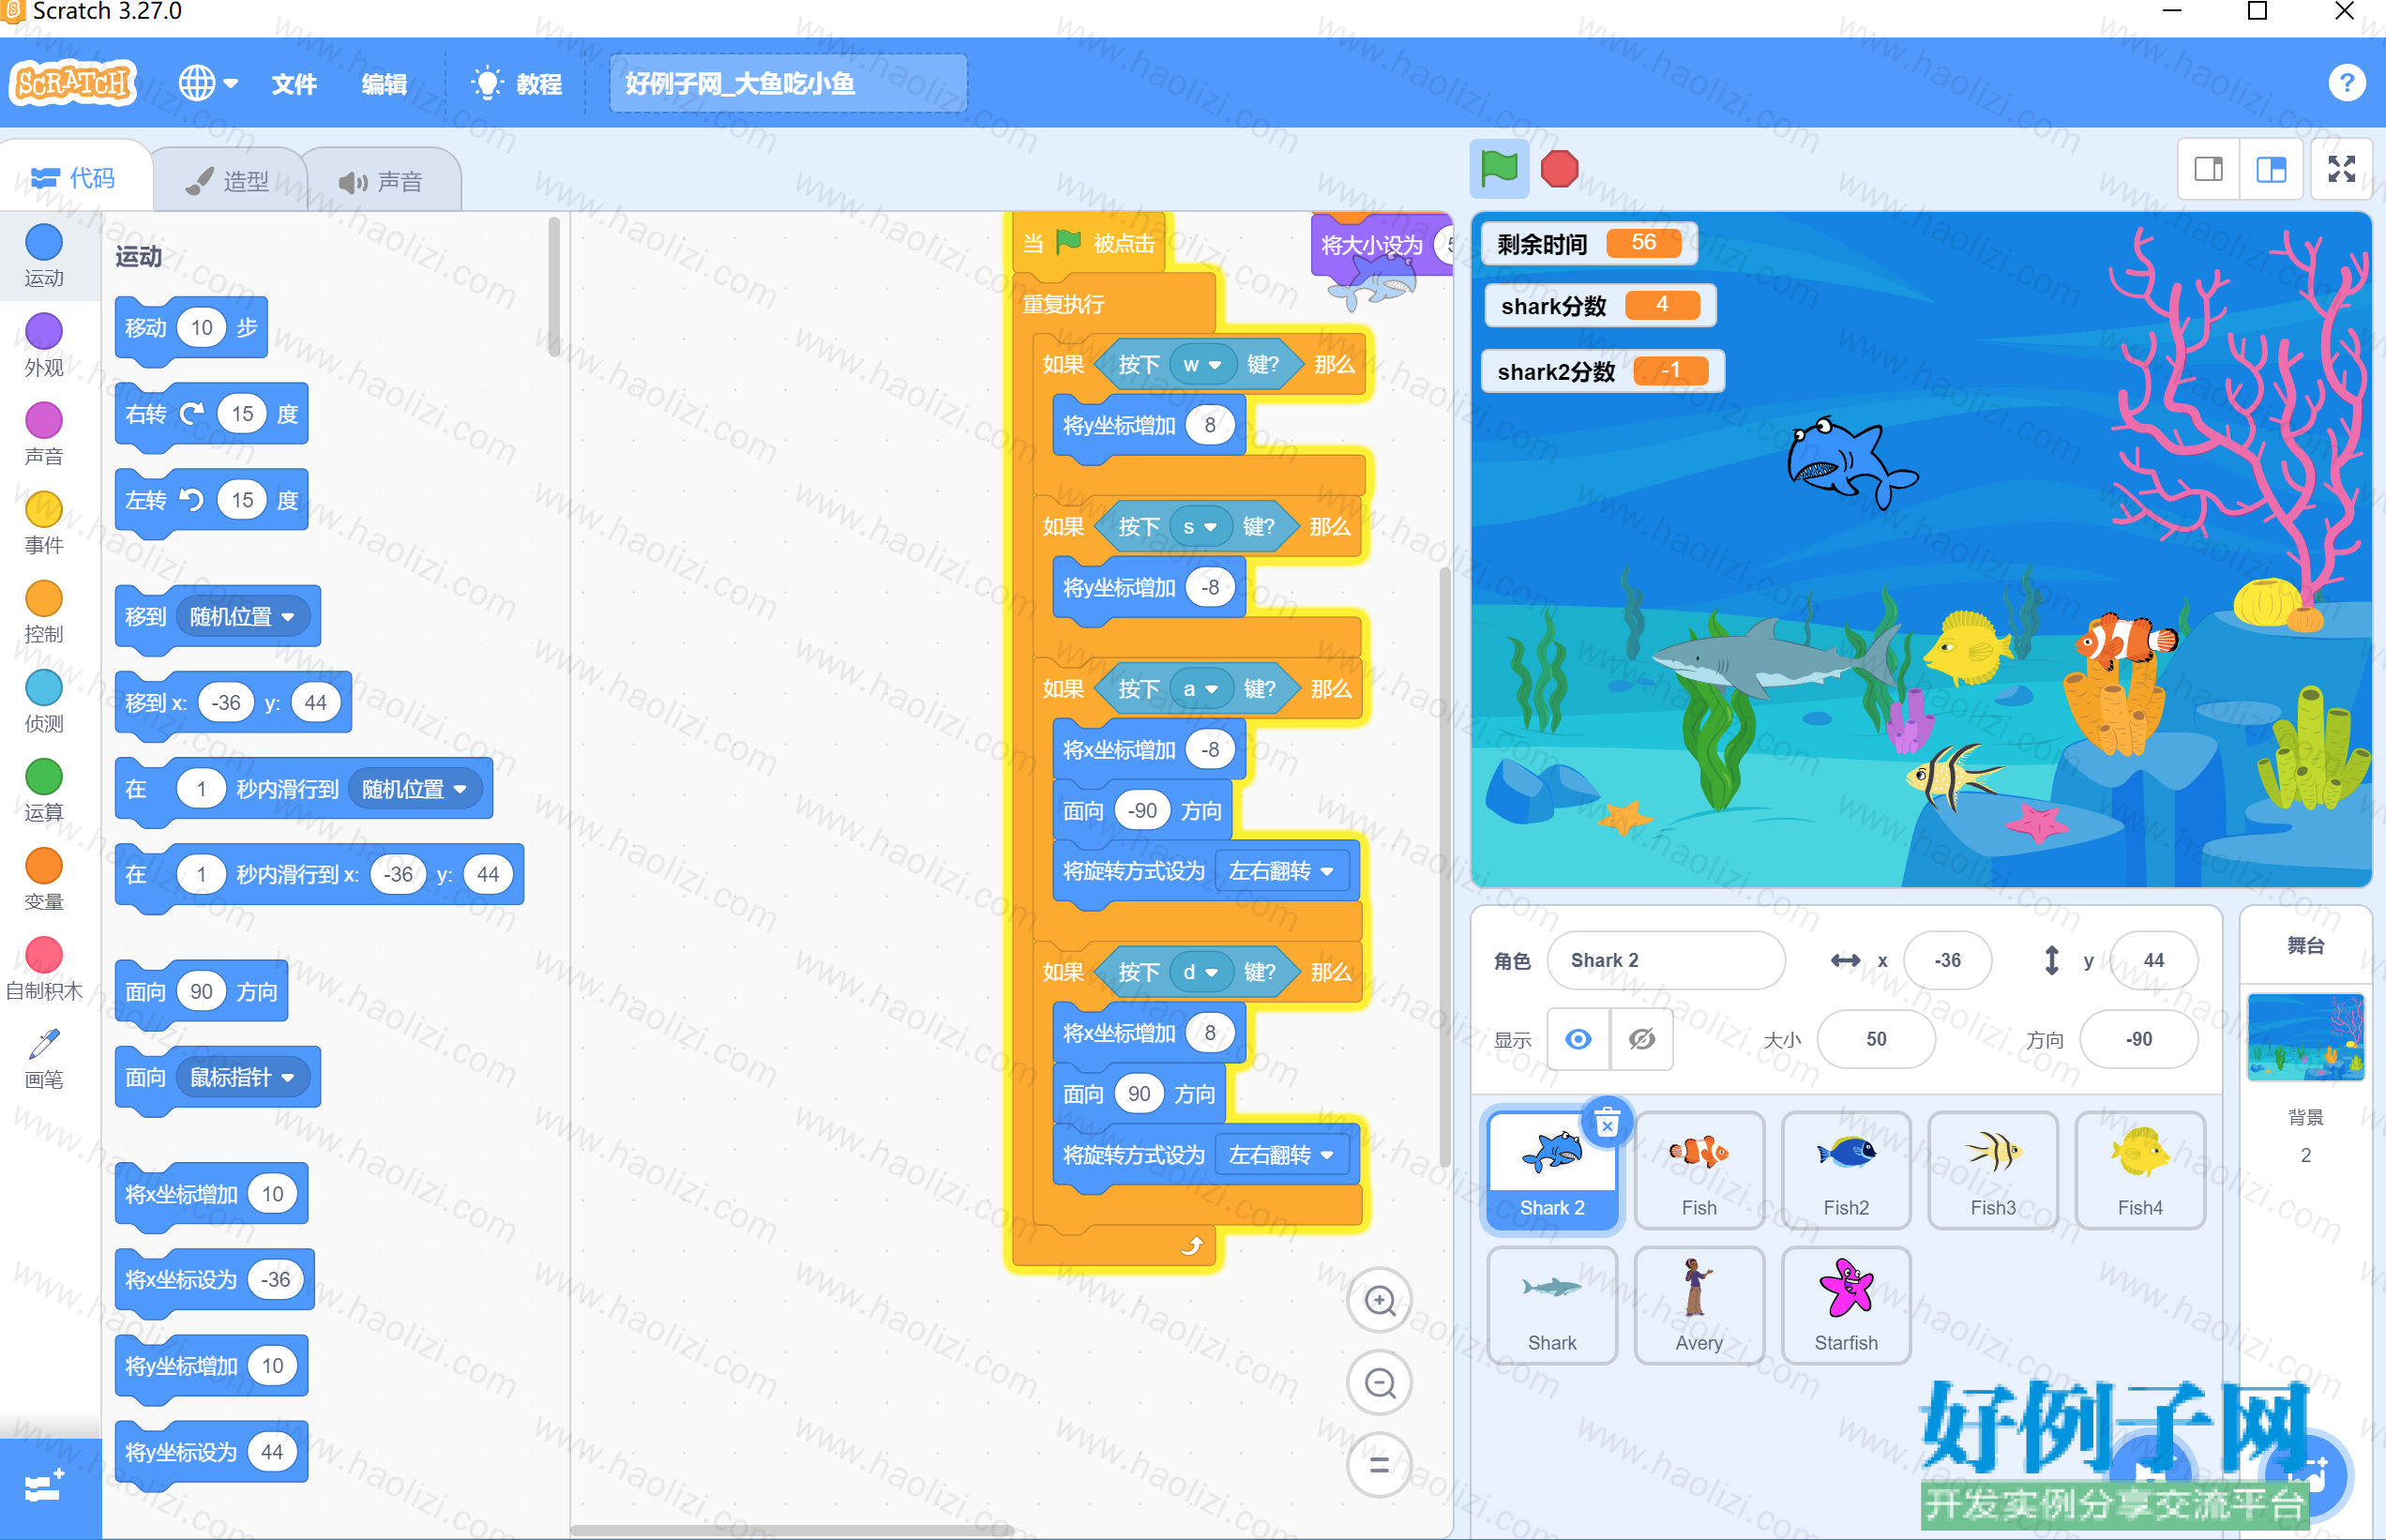Open the 声音 sounds tab
Screen dimensions: 2386x1540
pos(381,181)
